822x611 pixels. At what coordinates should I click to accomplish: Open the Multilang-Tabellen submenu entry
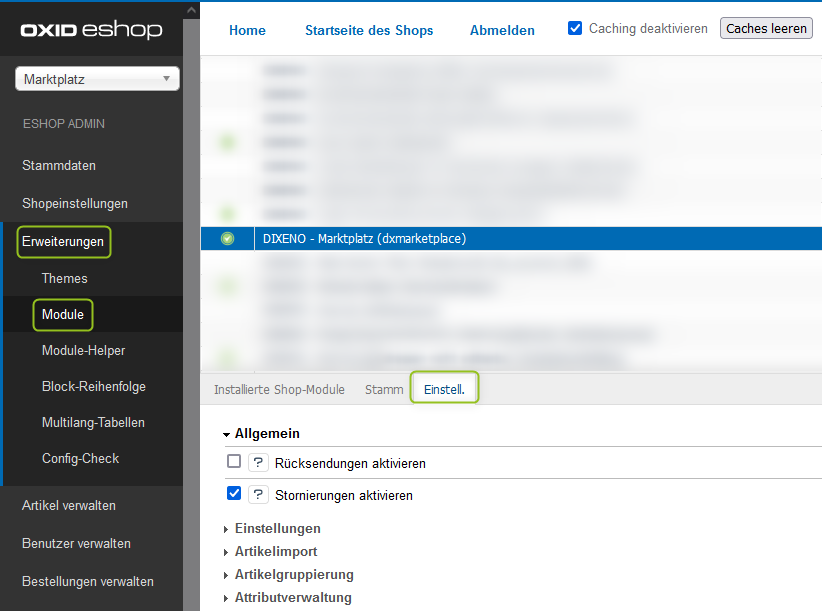coord(93,422)
